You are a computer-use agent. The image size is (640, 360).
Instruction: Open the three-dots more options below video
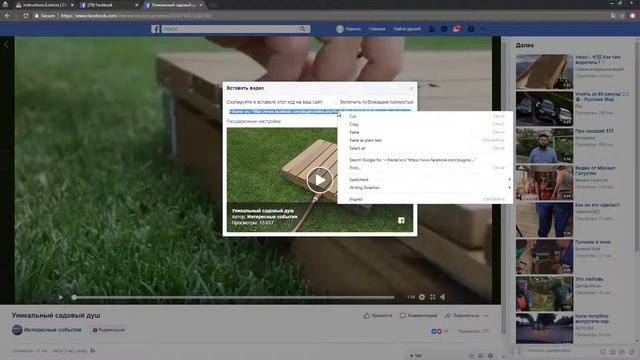(486, 316)
